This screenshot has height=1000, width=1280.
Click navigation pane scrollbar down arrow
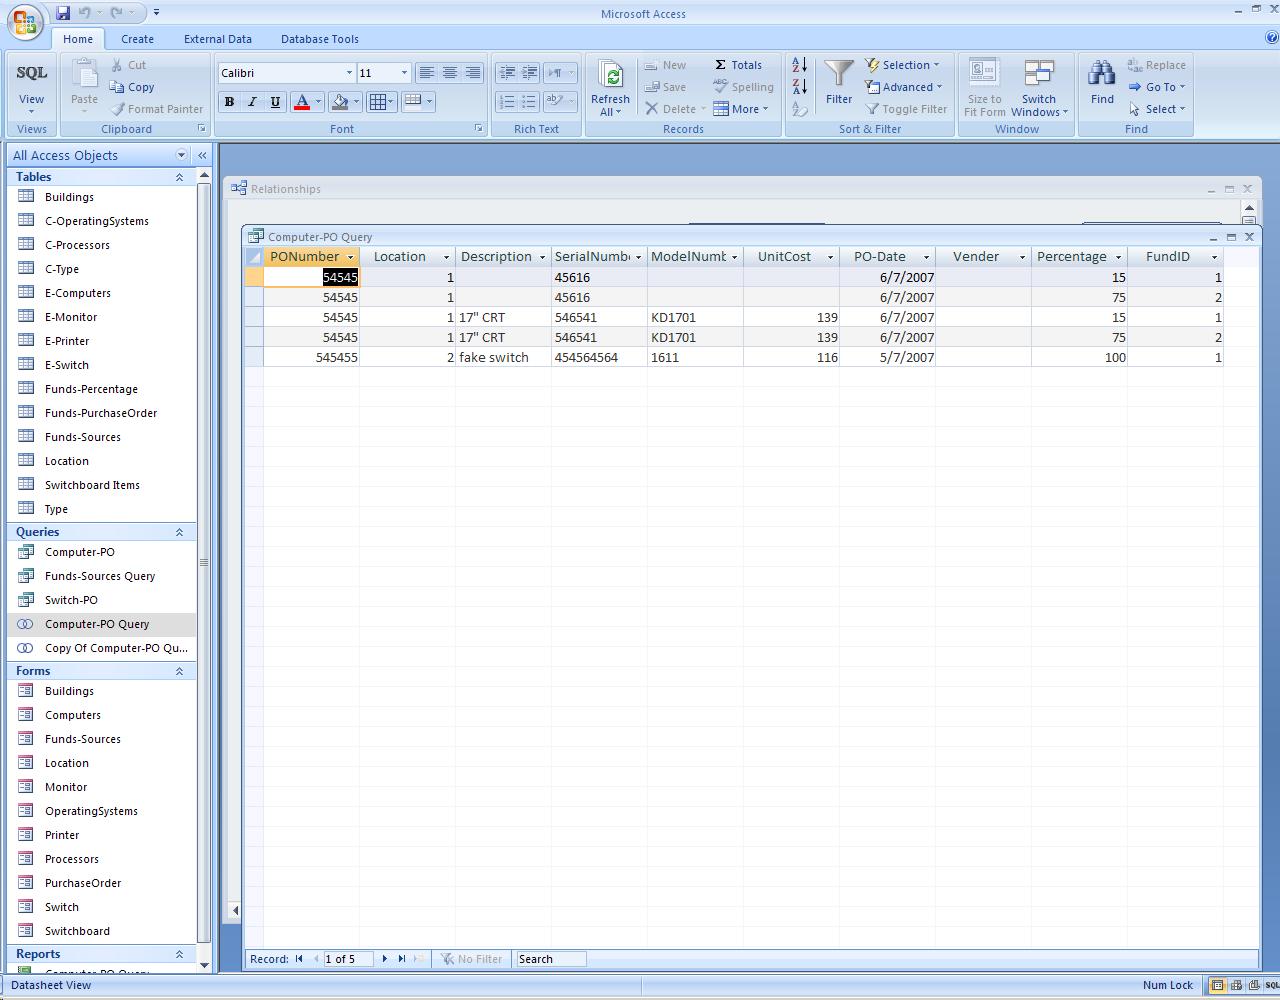click(x=205, y=965)
